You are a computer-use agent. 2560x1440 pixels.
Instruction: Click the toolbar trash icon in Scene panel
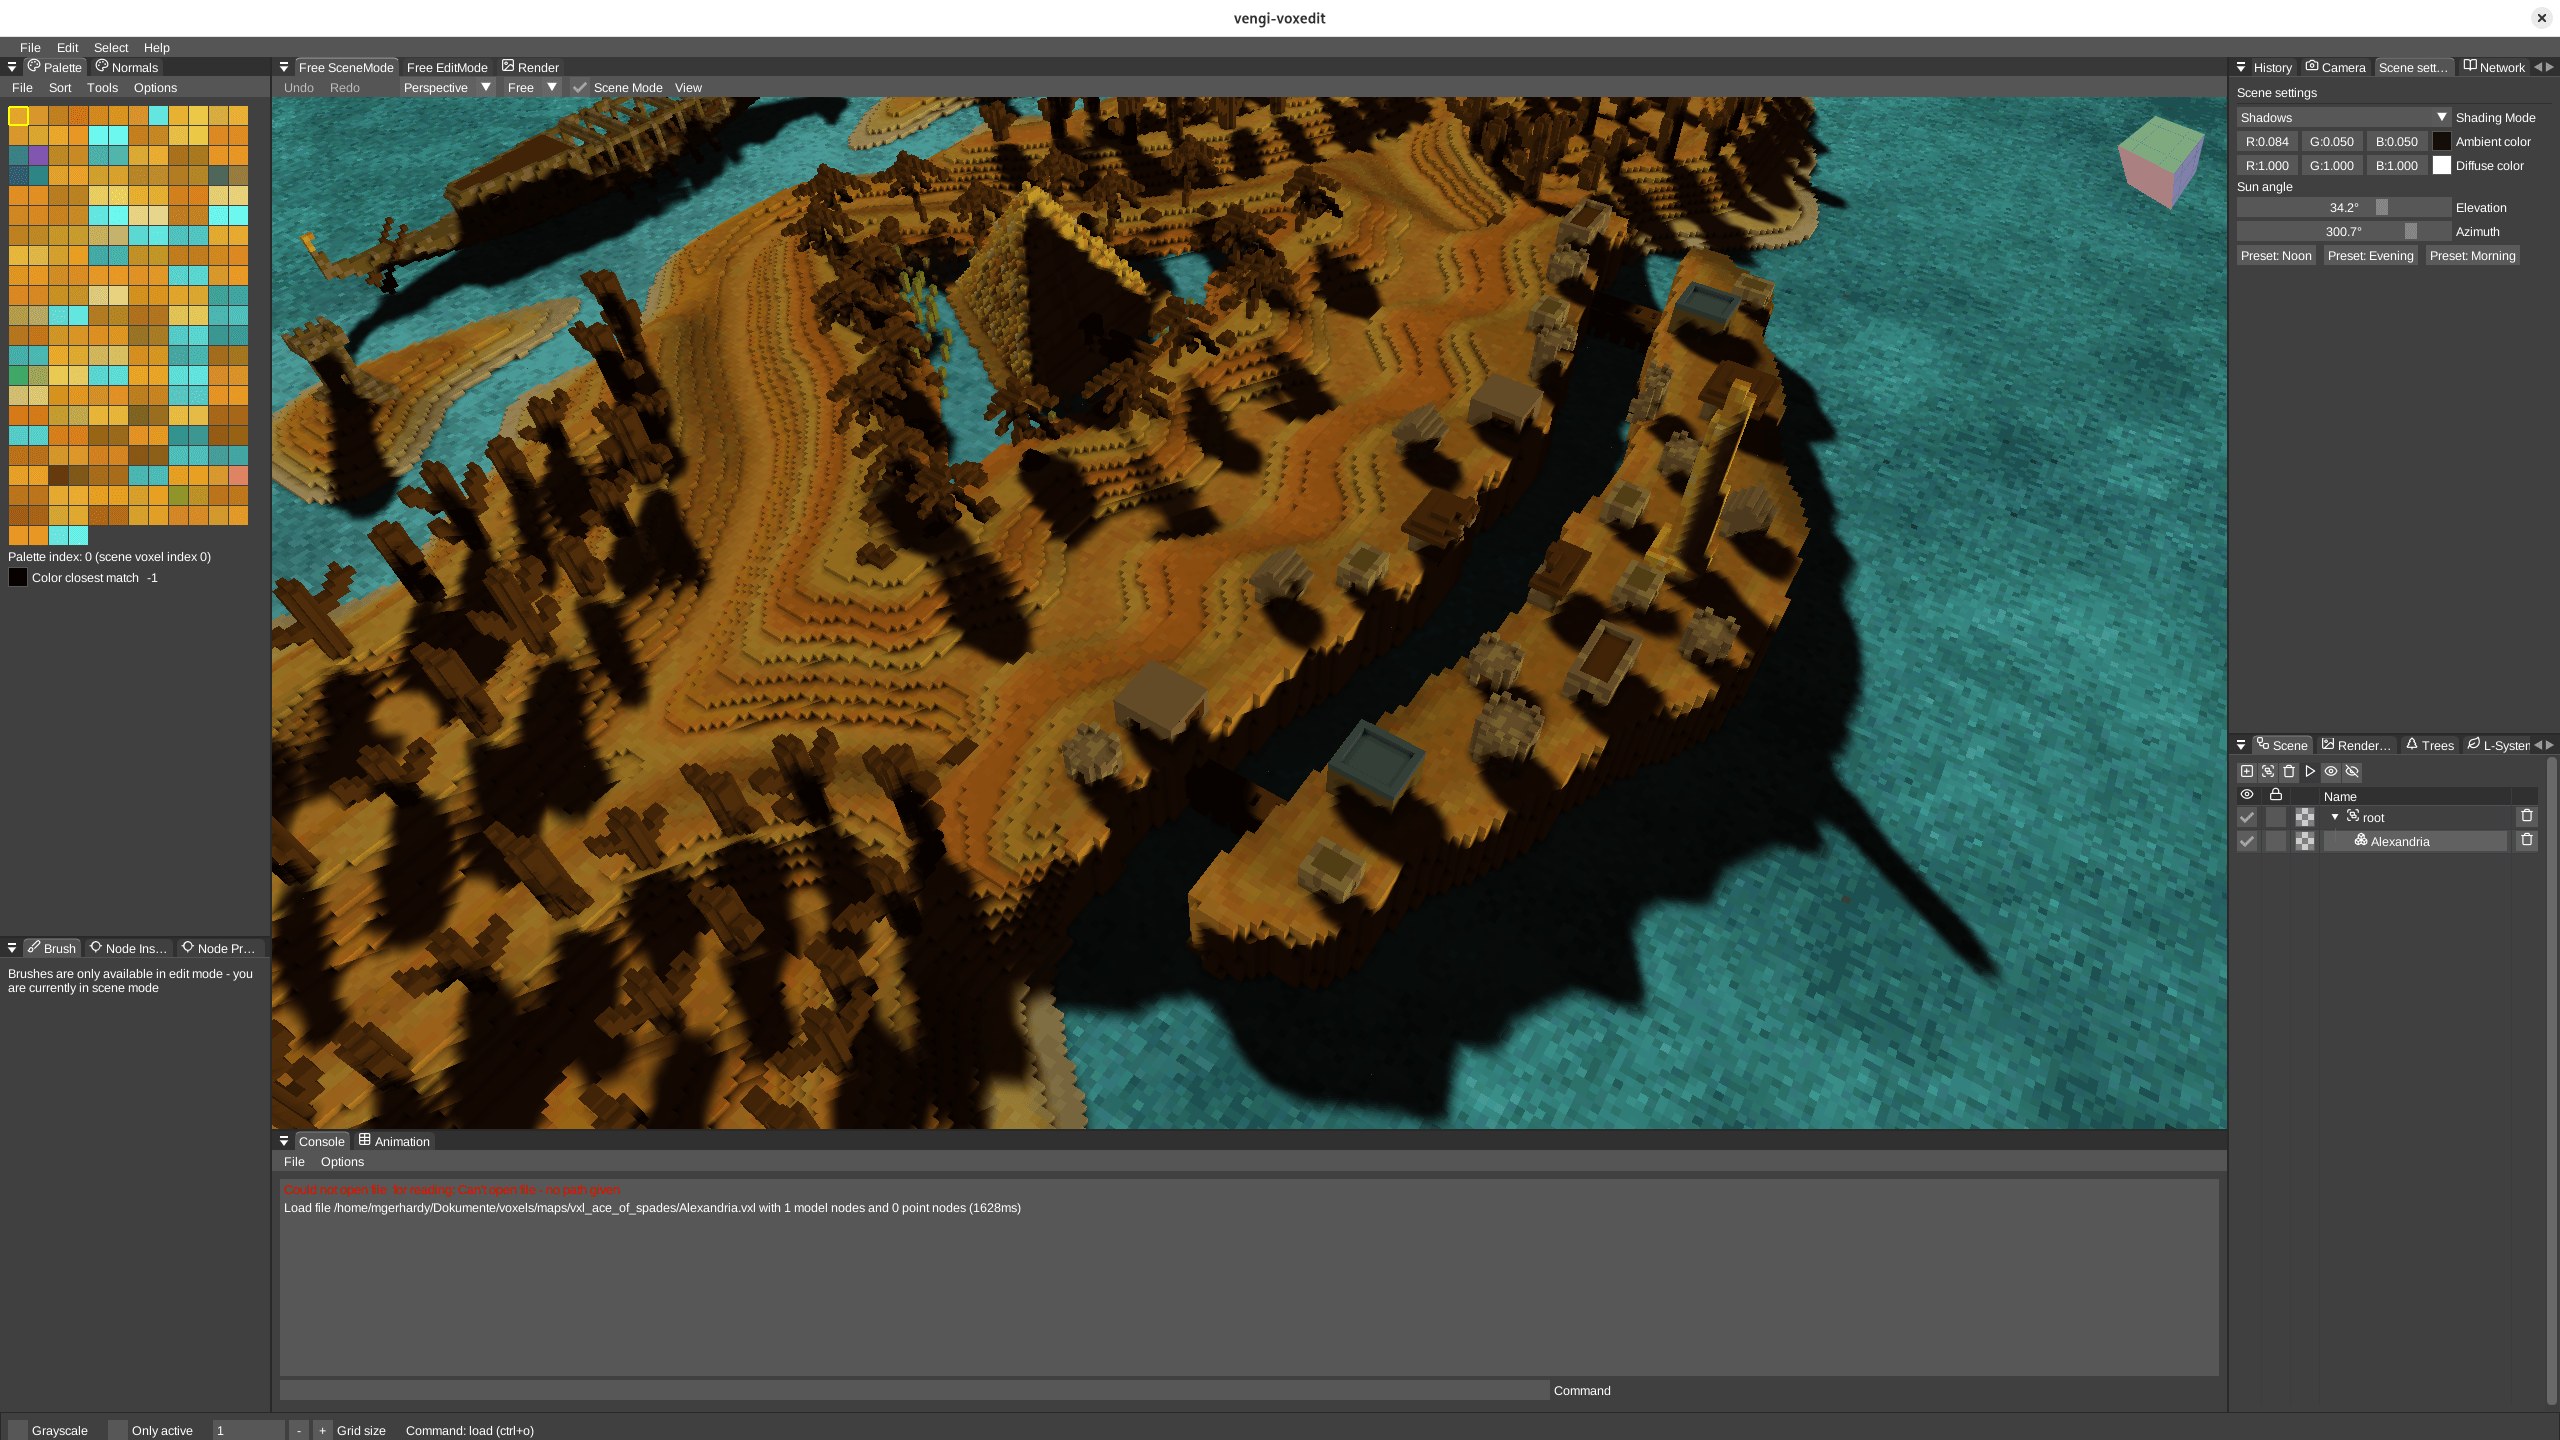(2289, 771)
